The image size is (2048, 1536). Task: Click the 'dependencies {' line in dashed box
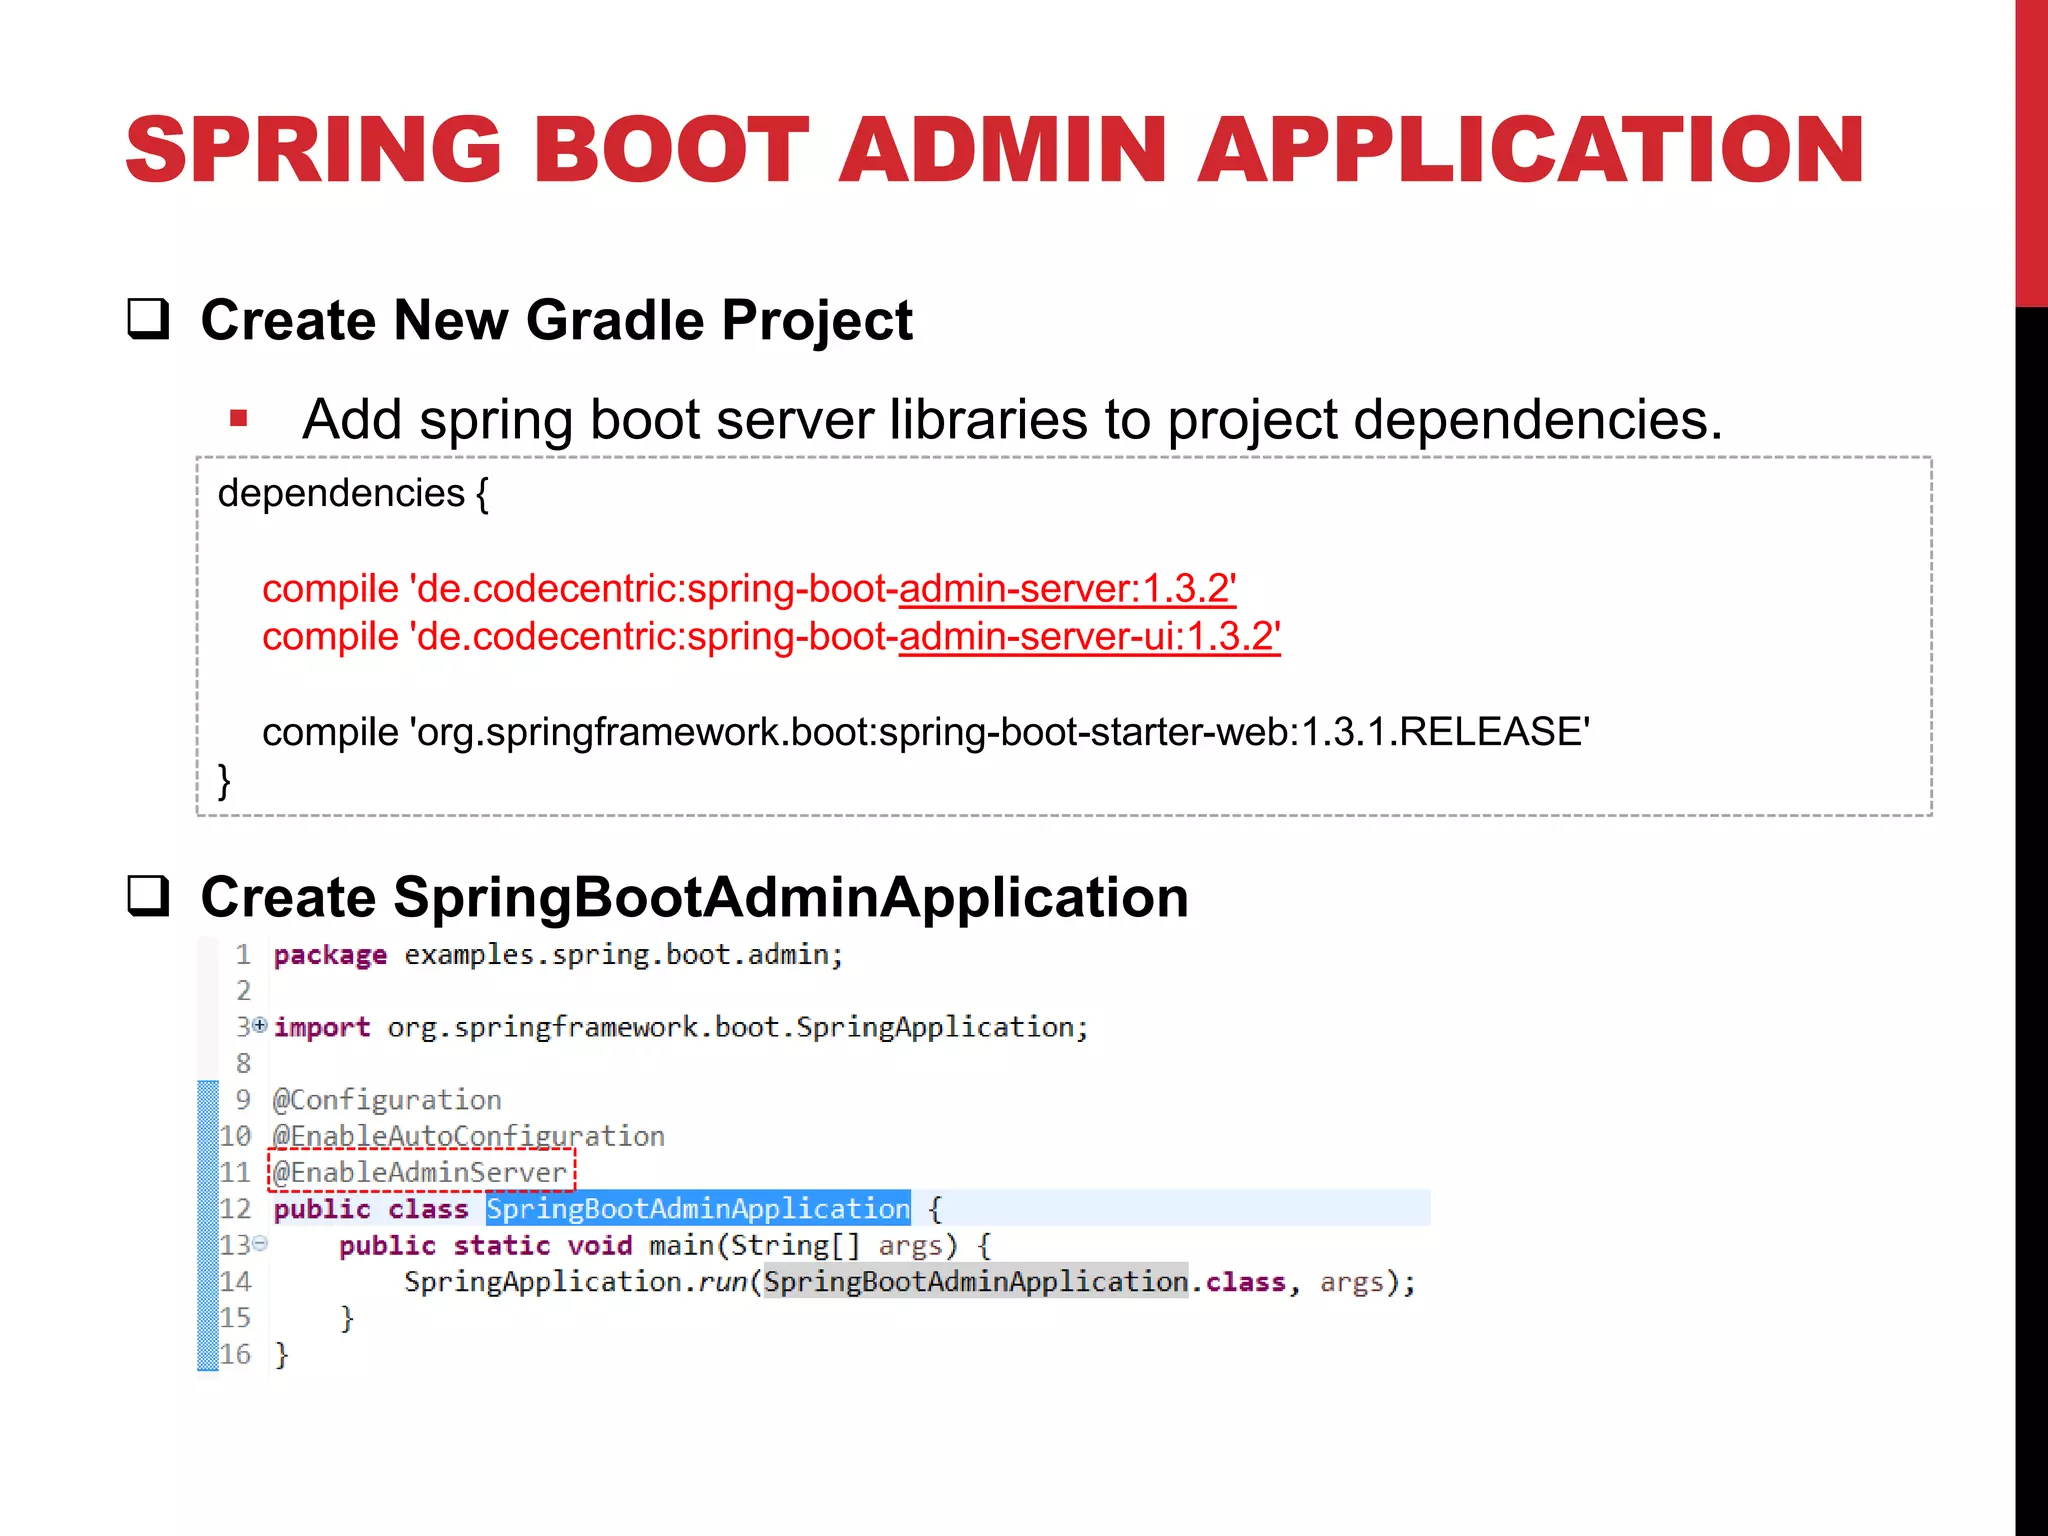353,494
